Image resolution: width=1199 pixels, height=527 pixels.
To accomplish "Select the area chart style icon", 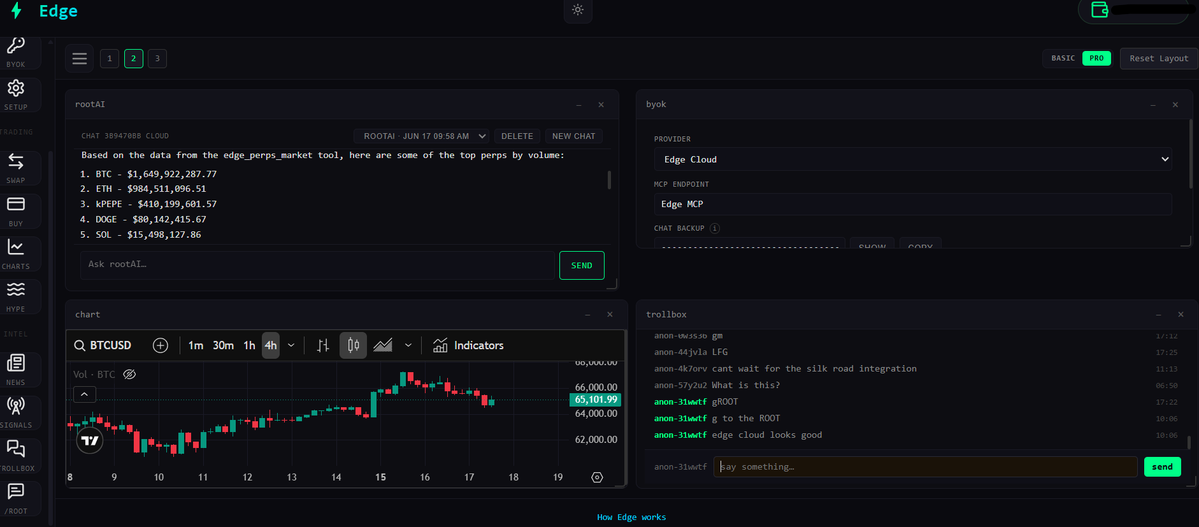I will click(382, 346).
